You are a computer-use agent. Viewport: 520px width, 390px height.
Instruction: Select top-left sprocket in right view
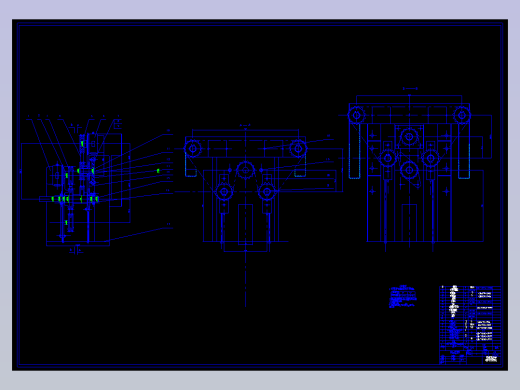coord(356,115)
